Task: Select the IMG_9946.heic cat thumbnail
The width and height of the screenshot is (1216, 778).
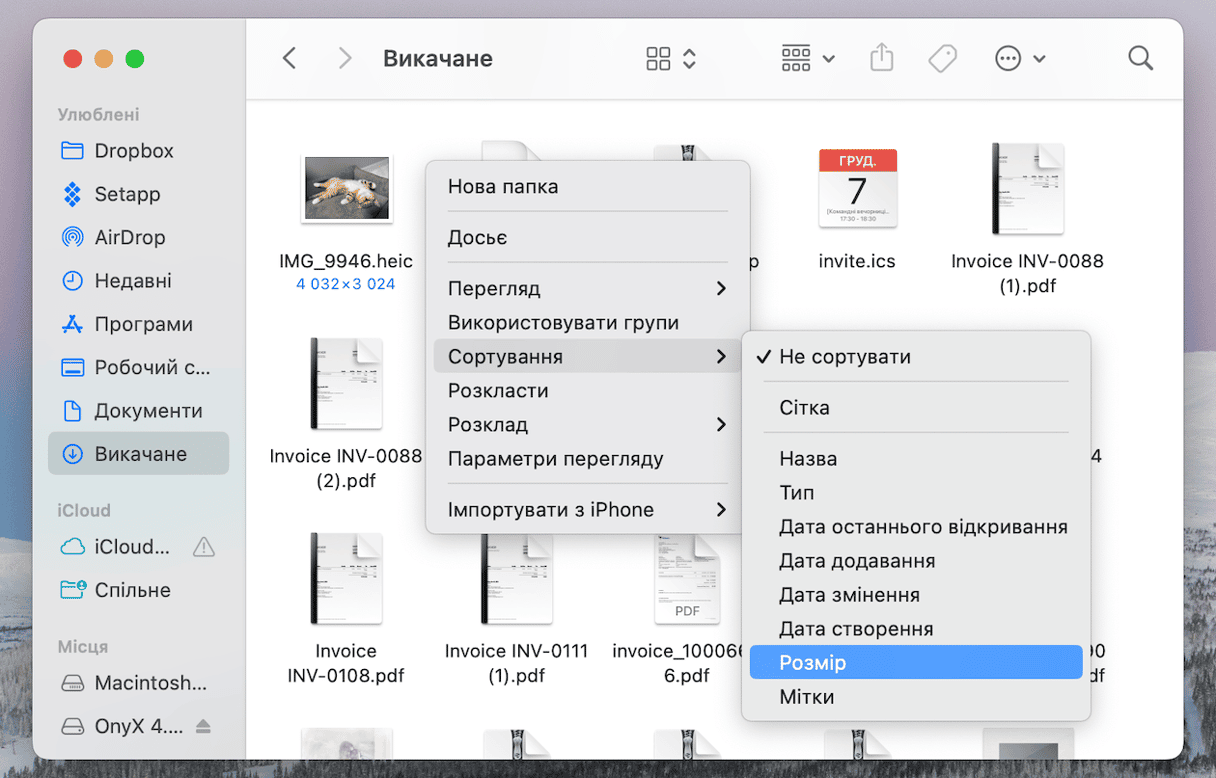Action: pos(346,188)
